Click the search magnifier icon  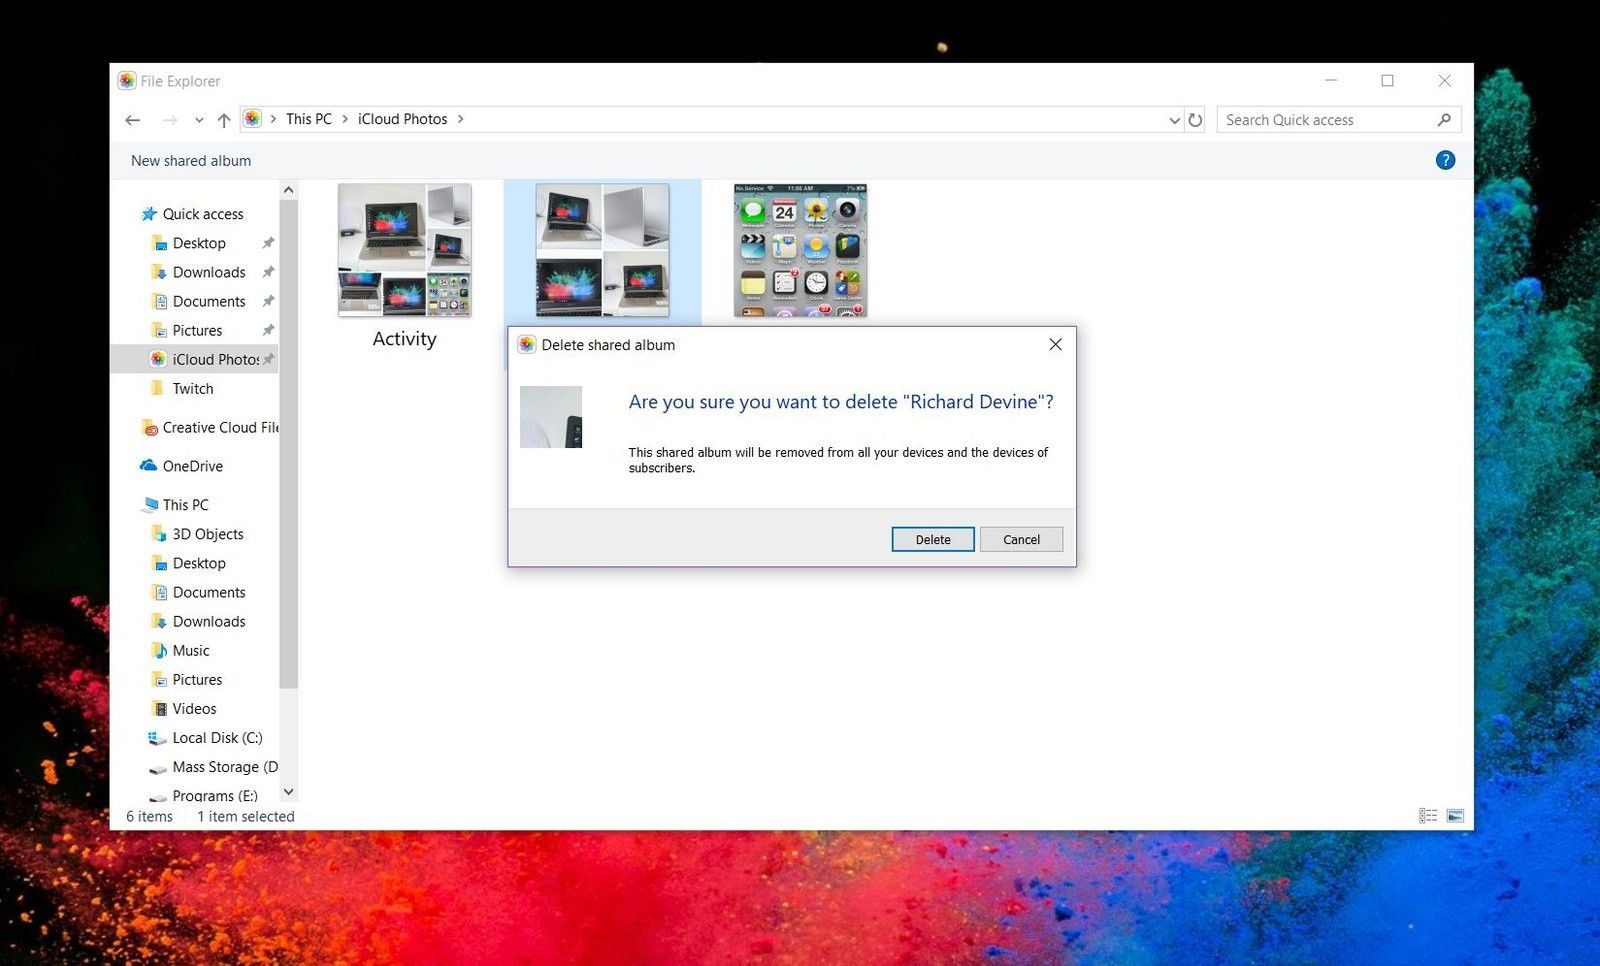[1444, 120]
